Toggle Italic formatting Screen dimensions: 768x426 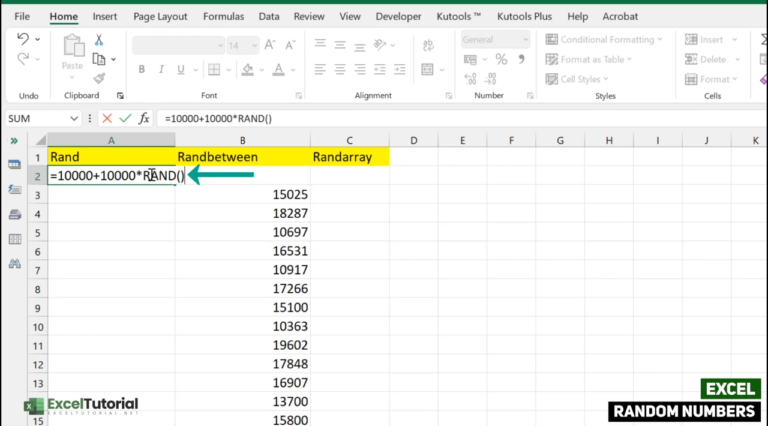click(x=160, y=70)
